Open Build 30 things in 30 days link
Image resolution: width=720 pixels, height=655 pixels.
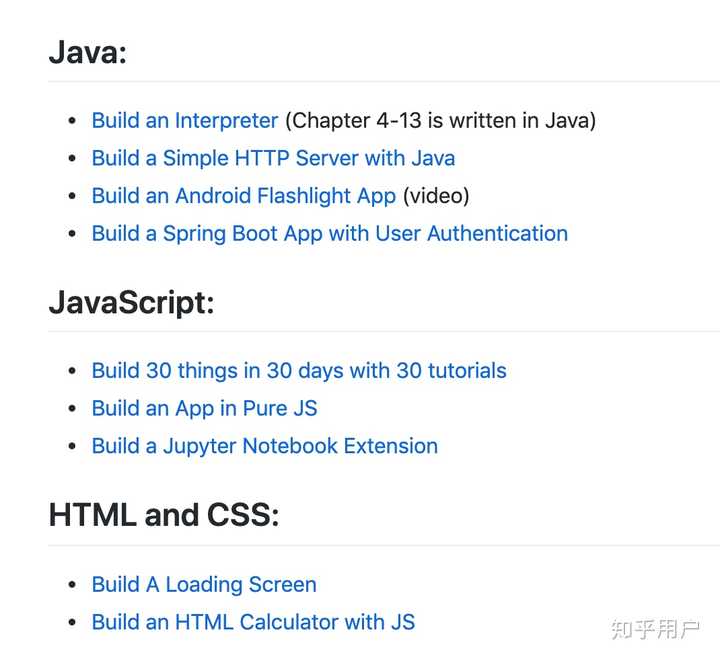click(299, 371)
